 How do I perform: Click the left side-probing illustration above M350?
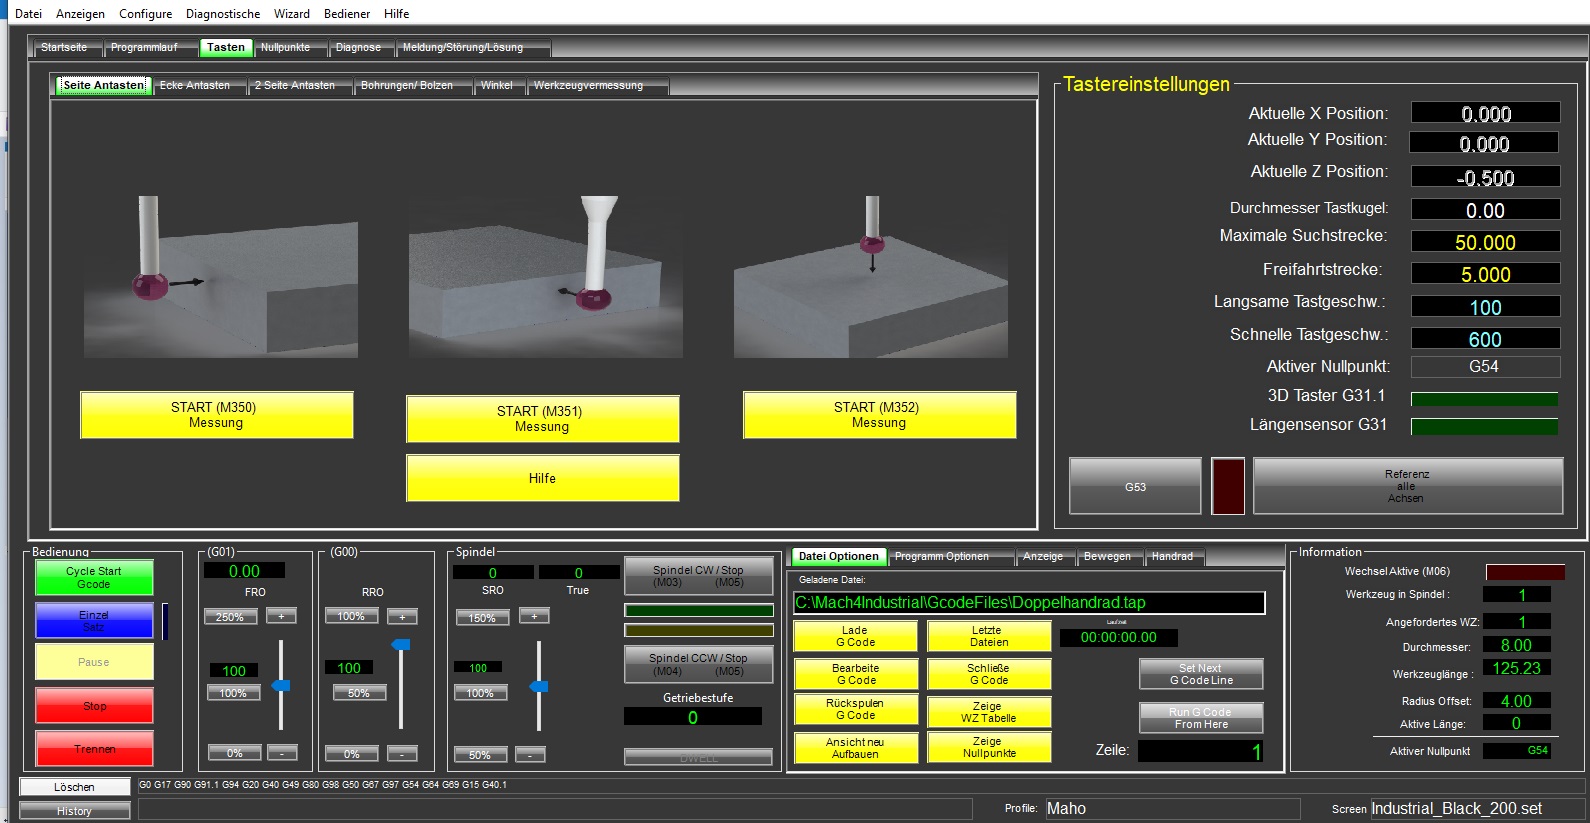coord(220,277)
